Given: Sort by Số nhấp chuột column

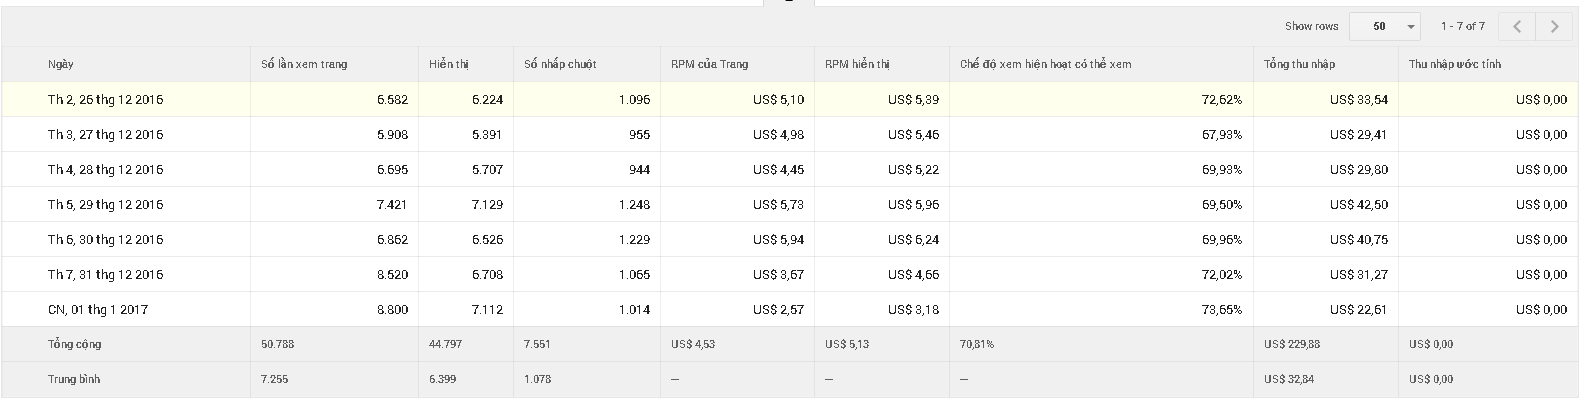Looking at the screenshot, I should click(x=560, y=64).
